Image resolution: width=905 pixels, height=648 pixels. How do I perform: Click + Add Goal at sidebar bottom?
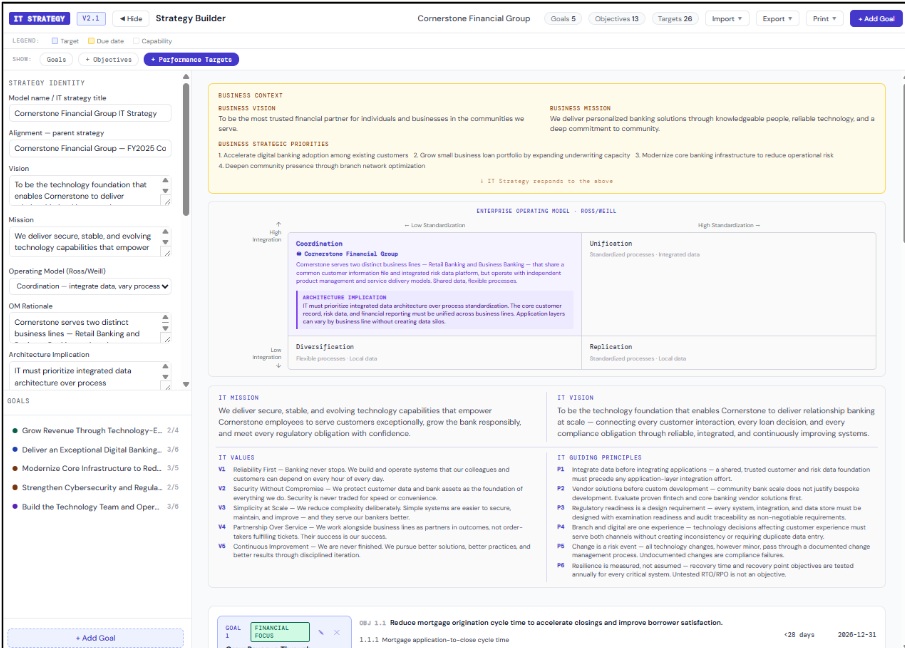click(96, 638)
